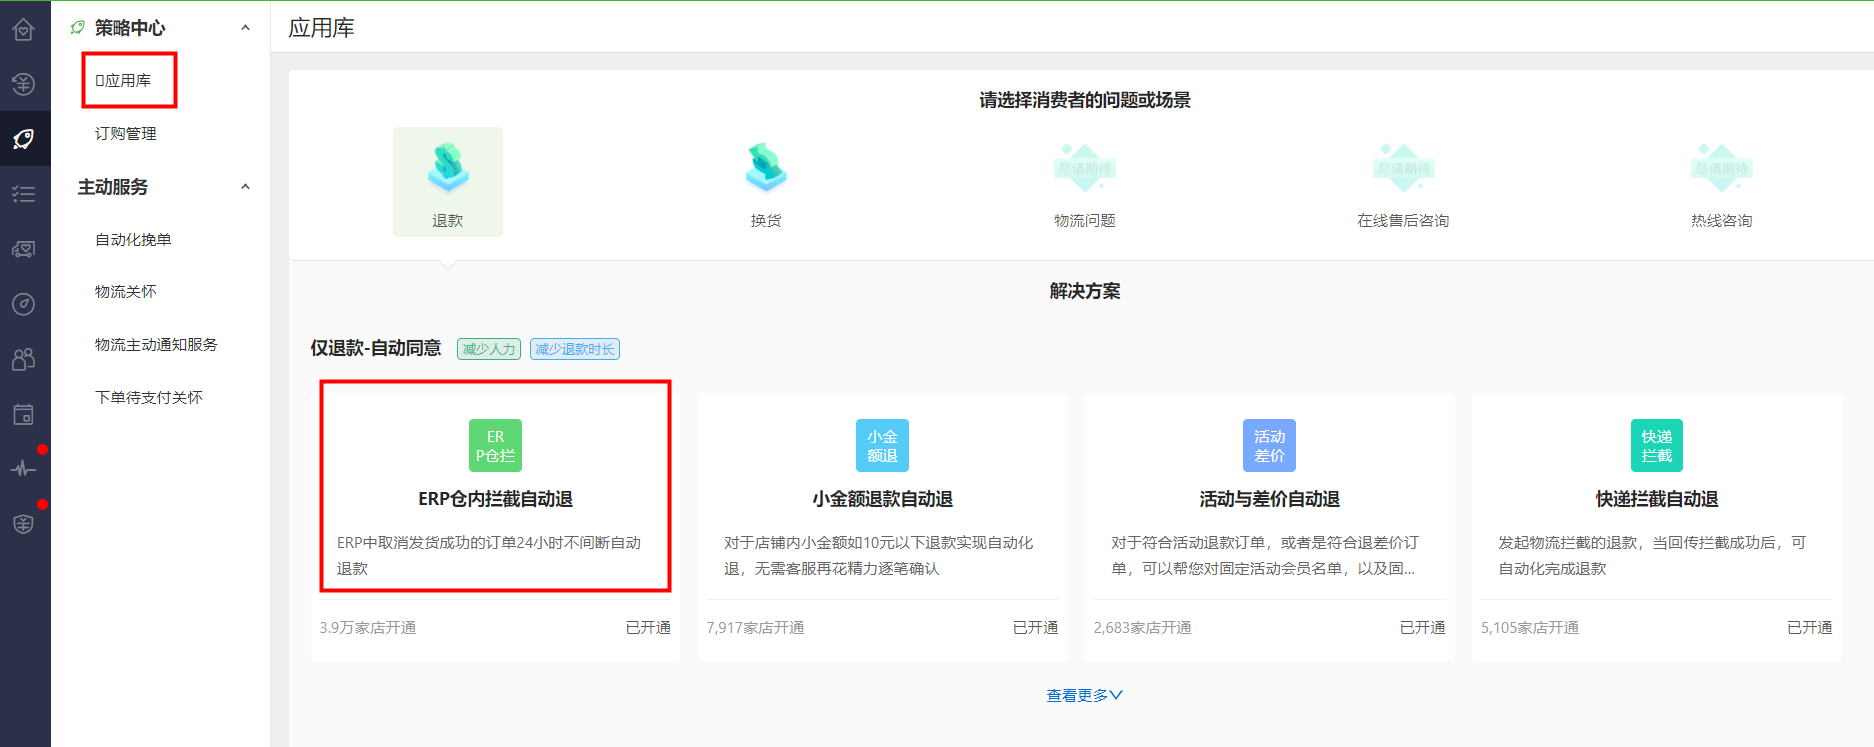The image size is (1874, 747).
Task: Open the compass icon in sidebar
Action: [x=24, y=304]
